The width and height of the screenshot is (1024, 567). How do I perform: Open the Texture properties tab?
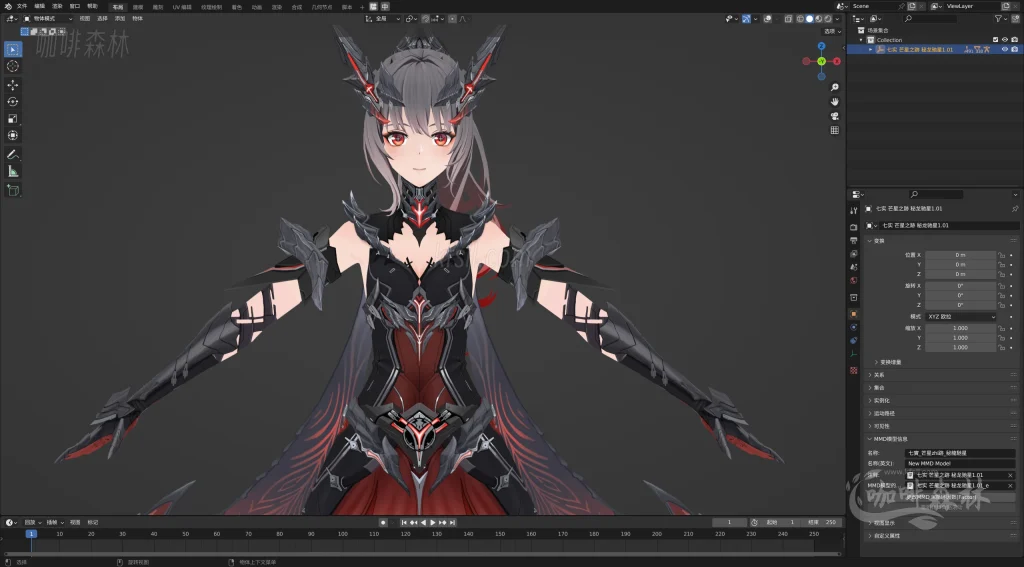tap(854, 370)
